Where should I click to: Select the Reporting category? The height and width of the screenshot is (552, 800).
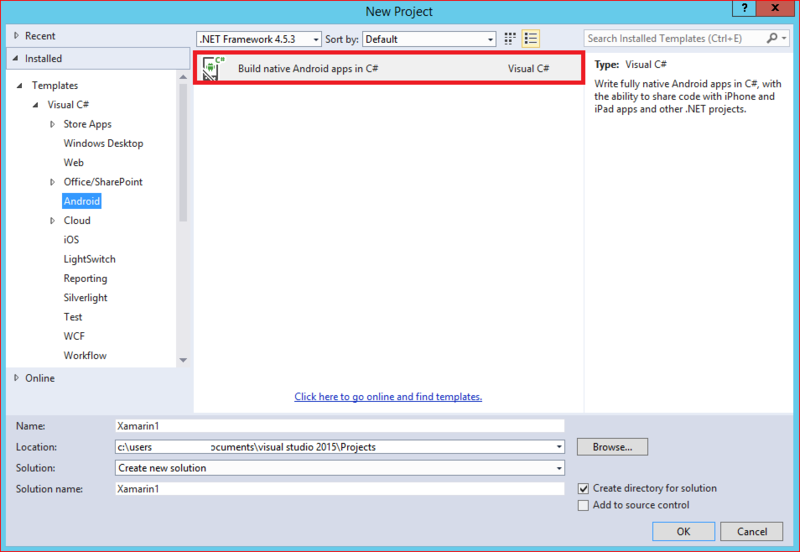(x=85, y=279)
